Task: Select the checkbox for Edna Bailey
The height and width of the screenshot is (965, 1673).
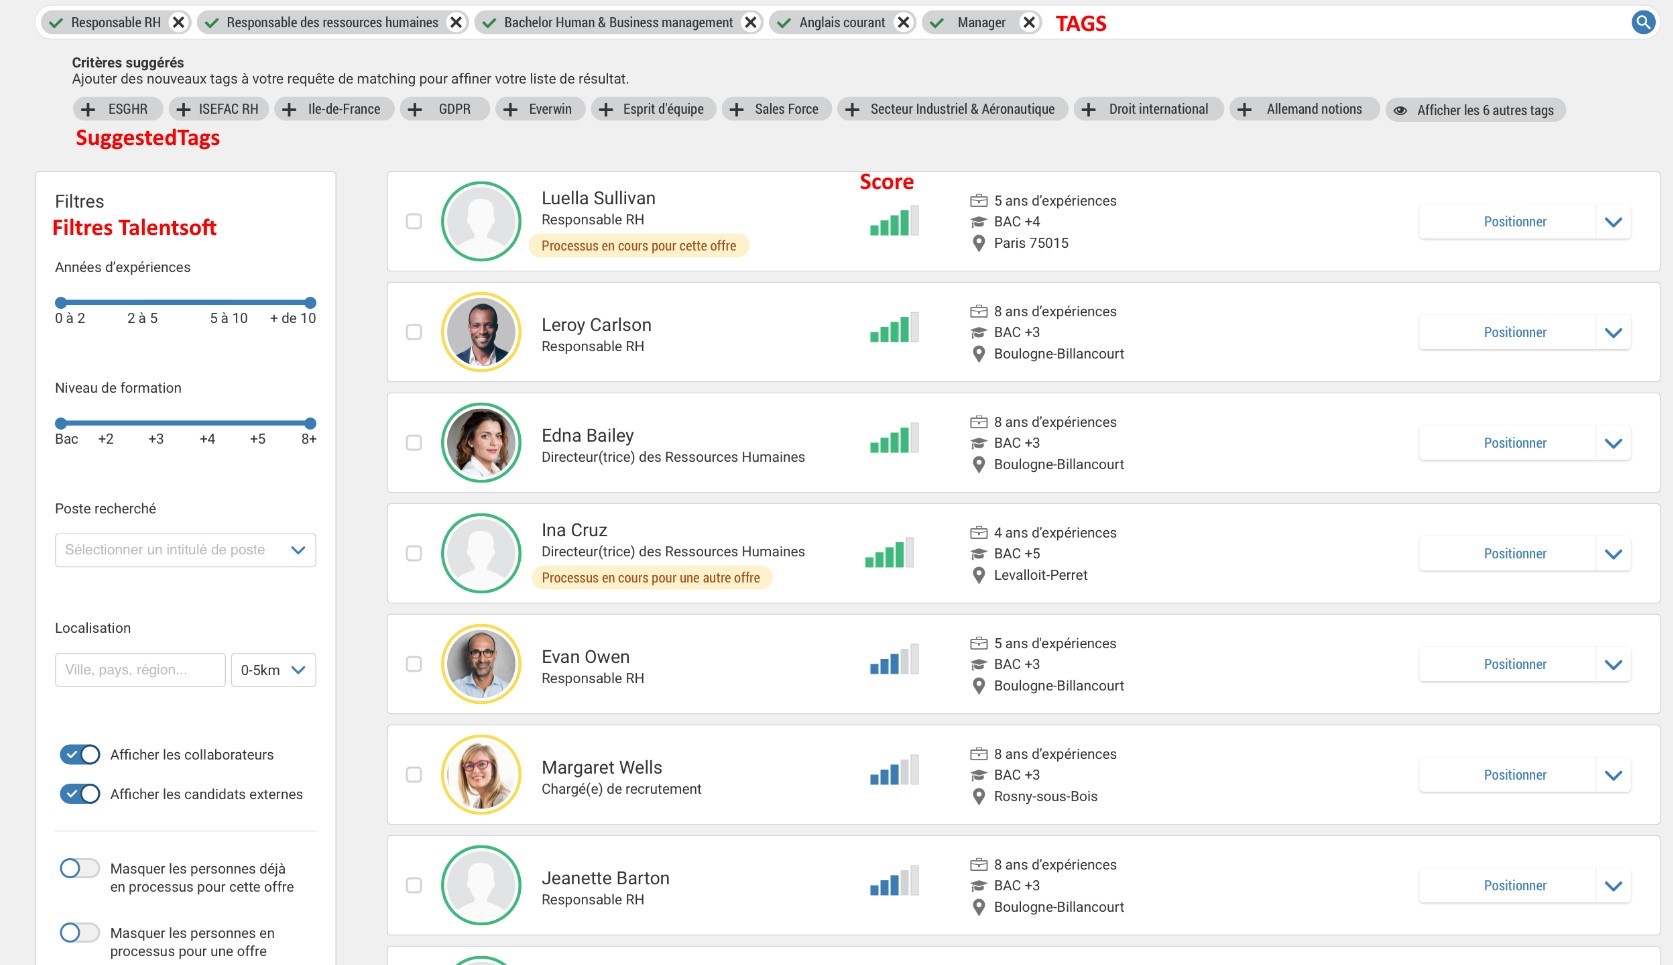Action: coord(414,443)
